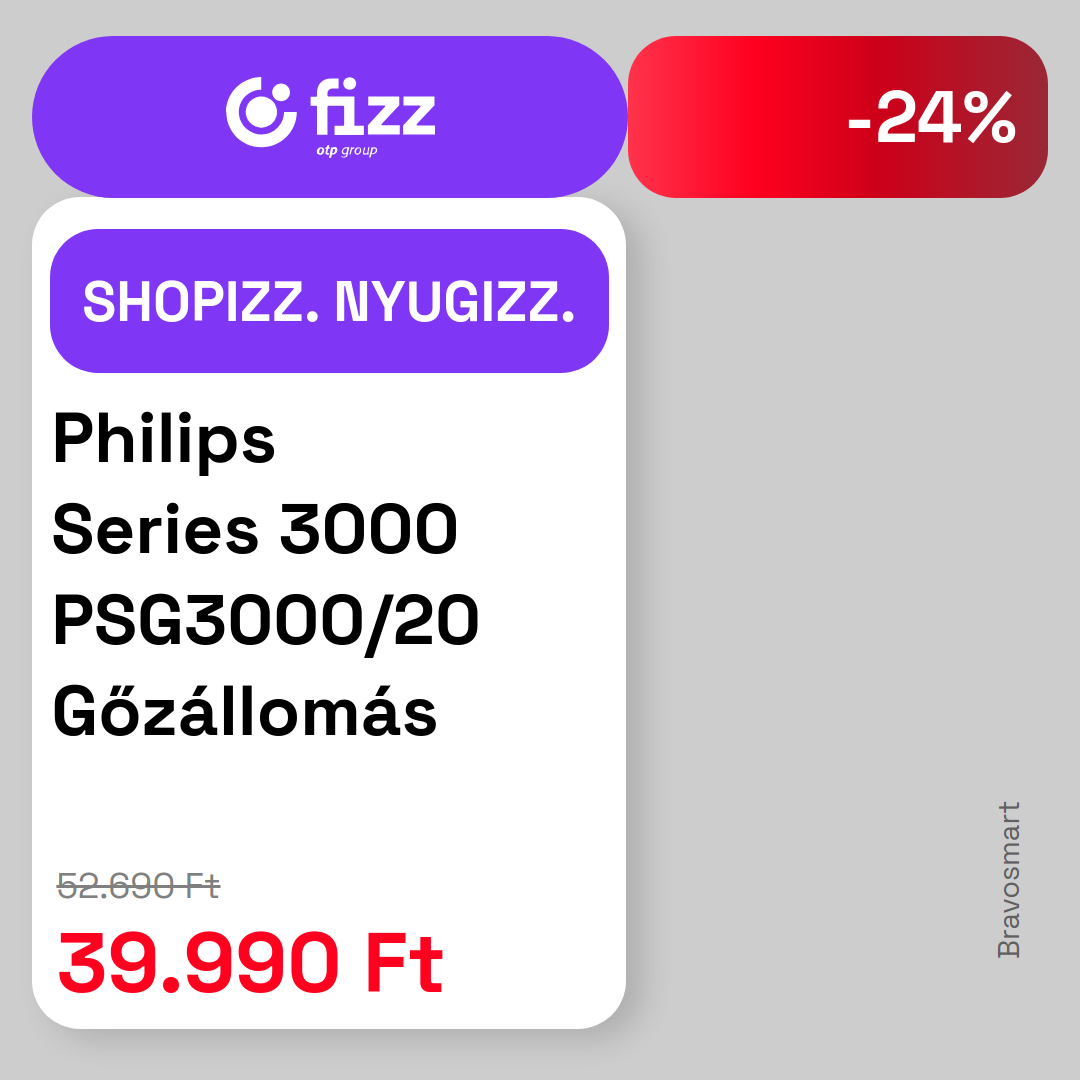
Task: Click purple slogan banner's empty lower edge
Action: coord(329,353)
